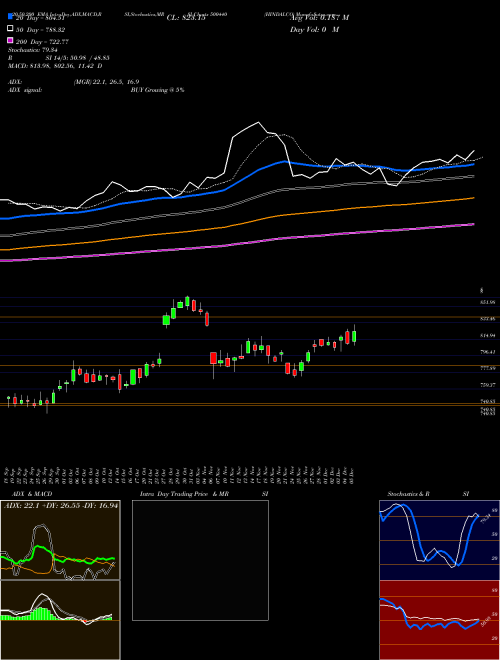Click the latest green candlestick on the price chart
The image size is (500, 660).
point(354,336)
